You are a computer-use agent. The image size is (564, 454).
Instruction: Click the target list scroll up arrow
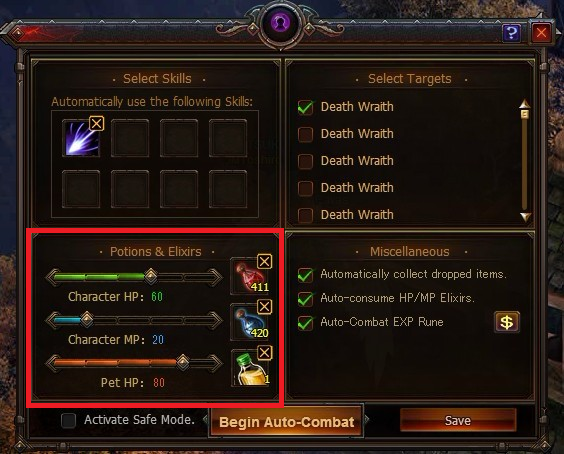tap(524, 104)
